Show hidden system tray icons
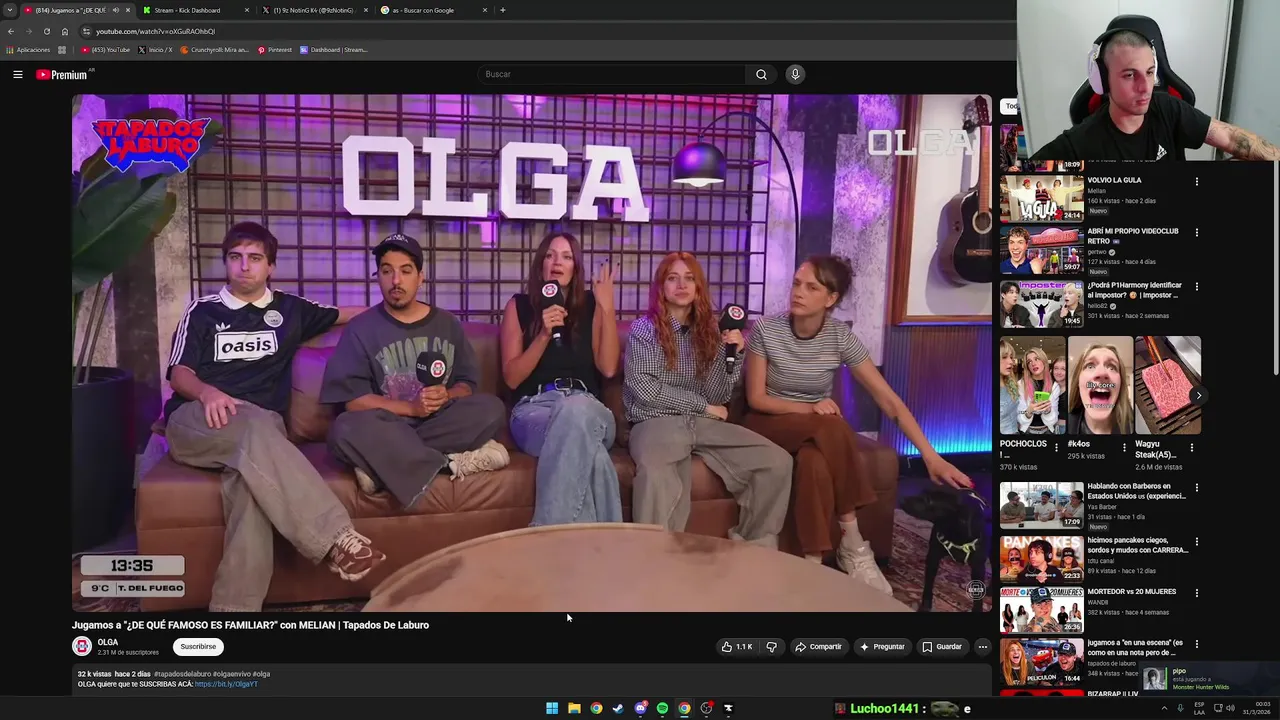Viewport: 1280px width, 720px height. tap(1164, 708)
